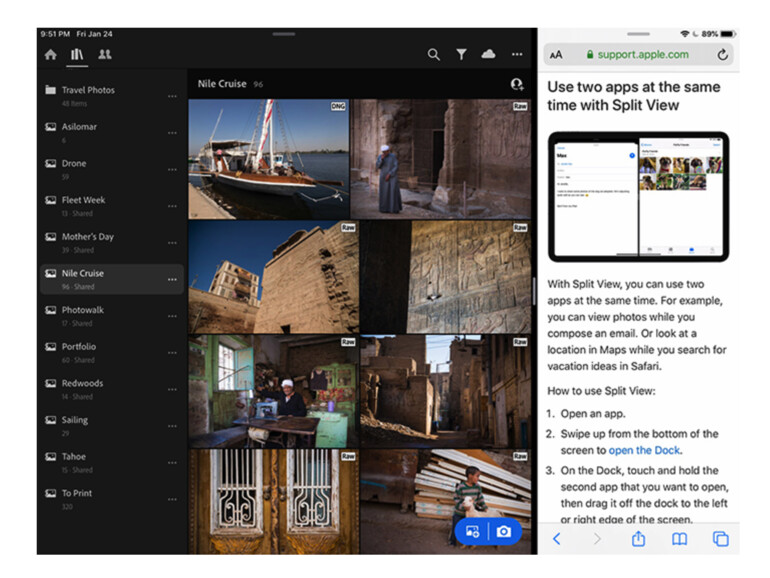Tap the Split View divider handle
The image size is (770, 578).
tap(534, 292)
